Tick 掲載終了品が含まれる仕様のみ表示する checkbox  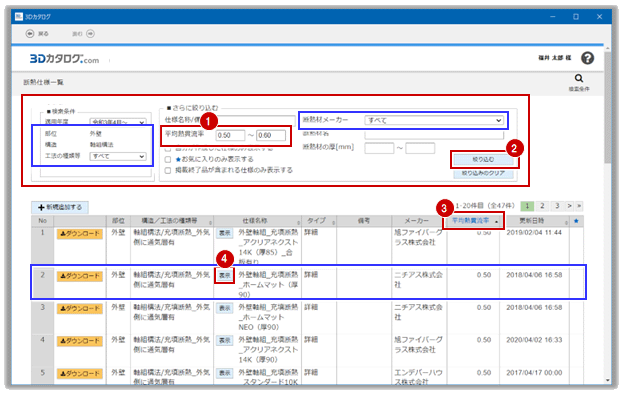point(168,170)
